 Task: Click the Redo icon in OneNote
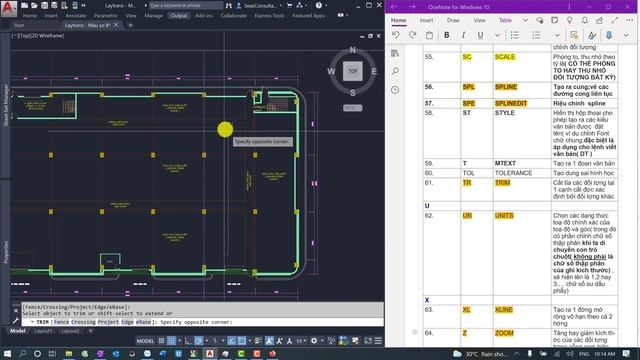pyautogui.click(x=413, y=35)
